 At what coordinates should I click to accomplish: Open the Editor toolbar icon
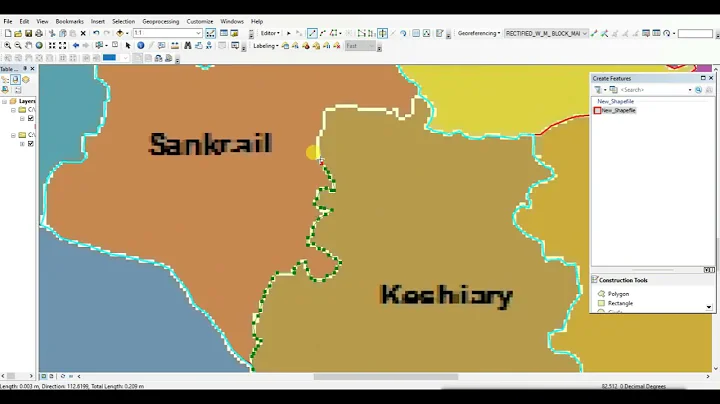(210, 34)
